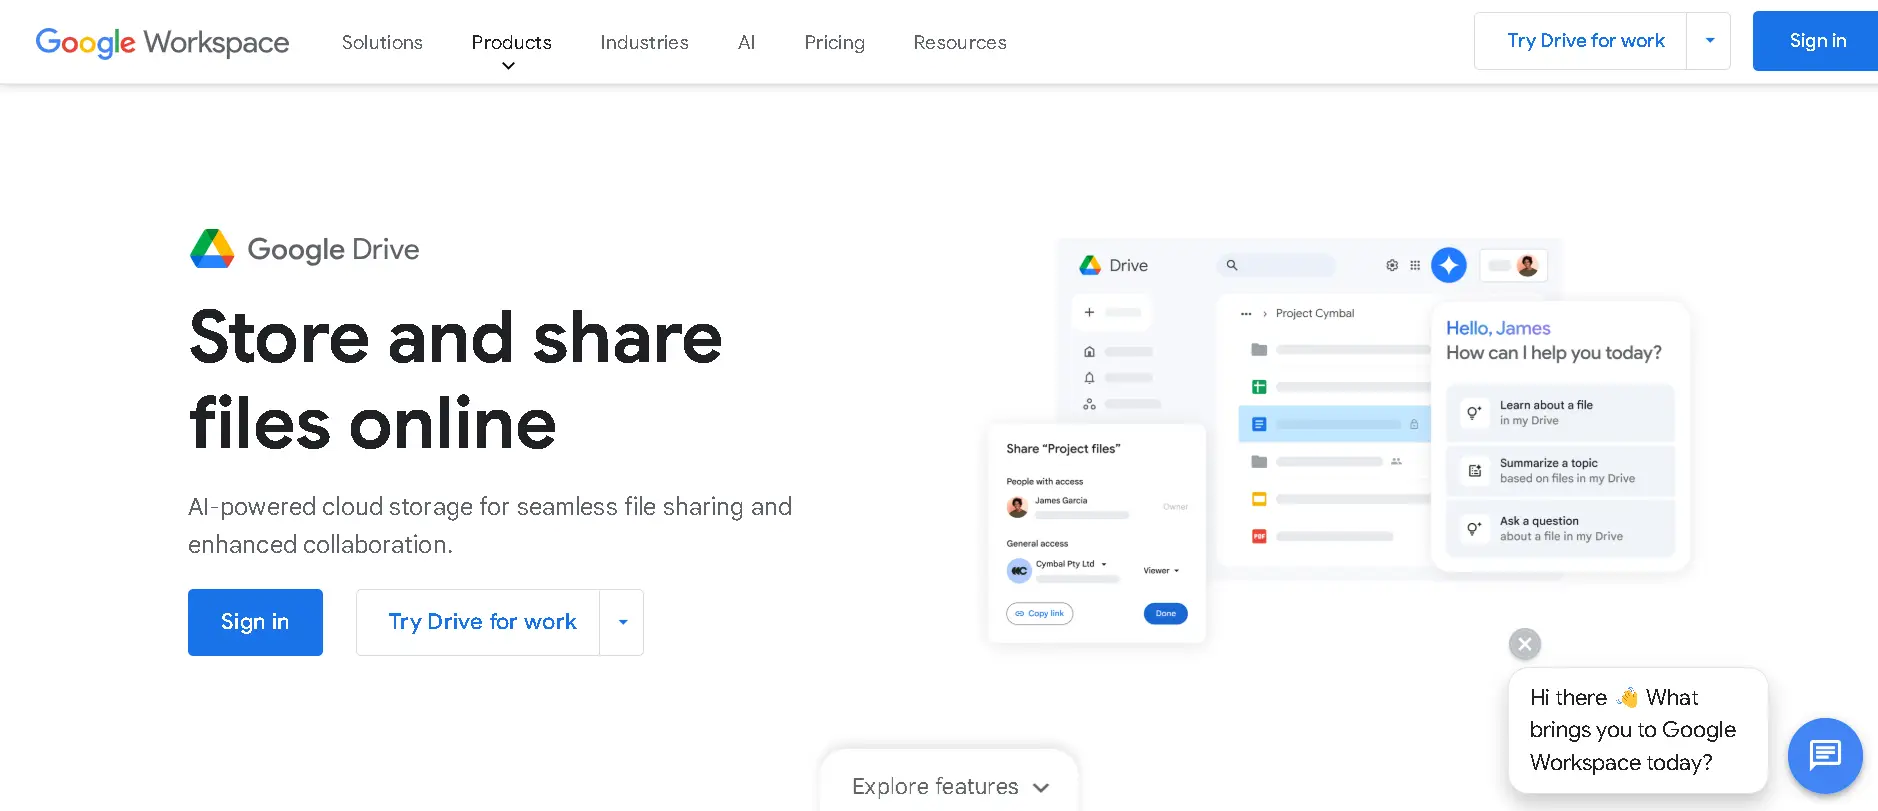This screenshot has height=811, width=1878.
Task: Click the user avatar in Drive mockup
Action: (x=1527, y=265)
